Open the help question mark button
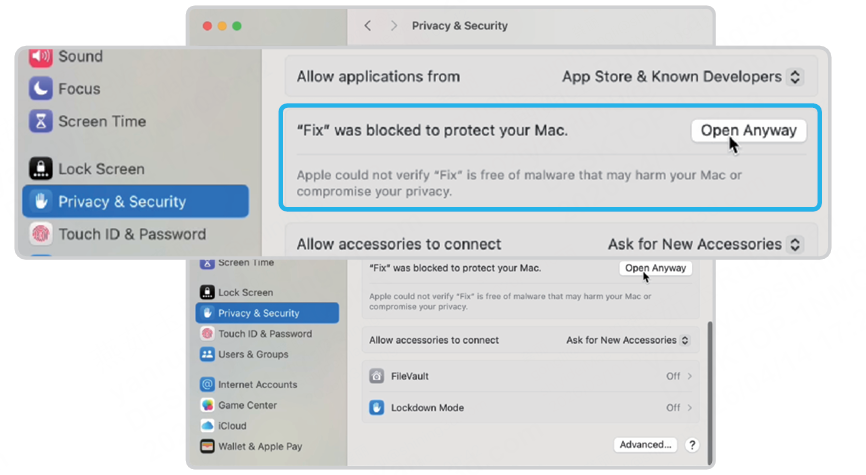This screenshot has height=475, width=866. tap(692, 445)
